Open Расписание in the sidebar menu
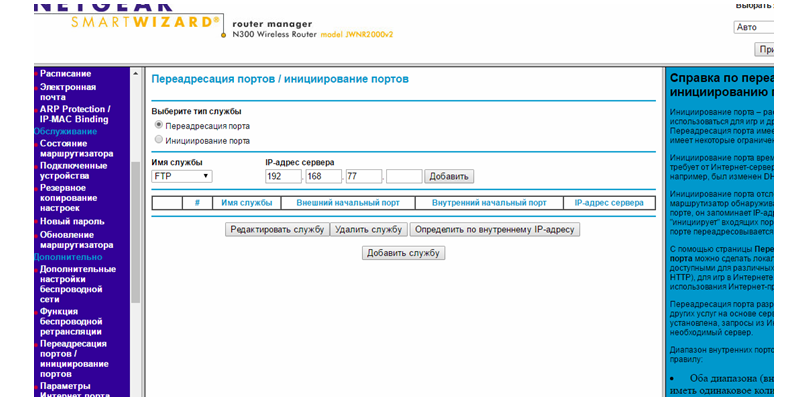Image resolution: width=807 pixels, height=403 pixels. [x=65, y=74]
